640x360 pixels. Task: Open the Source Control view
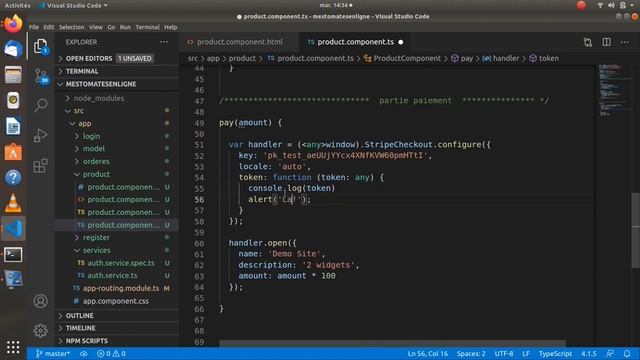(x=41, y=76)
